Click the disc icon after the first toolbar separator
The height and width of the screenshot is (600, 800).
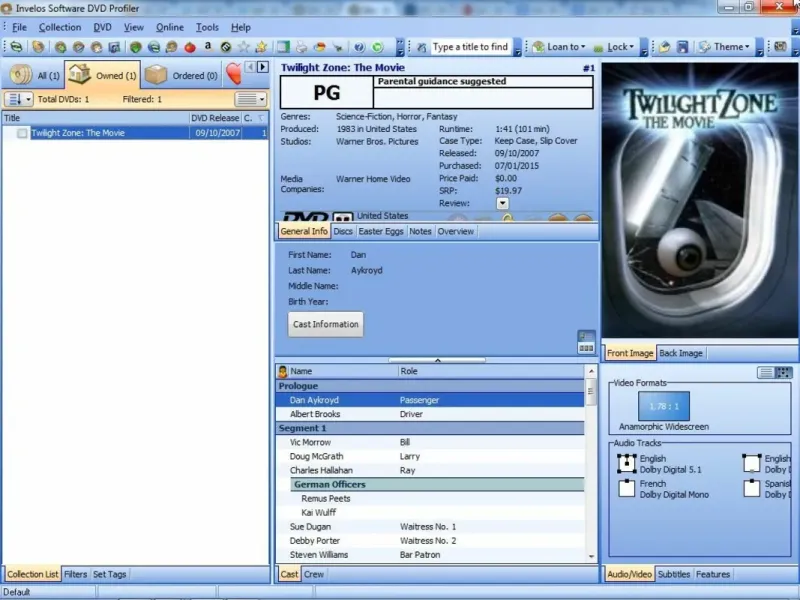pyautogui.click(x=38, y=47)
